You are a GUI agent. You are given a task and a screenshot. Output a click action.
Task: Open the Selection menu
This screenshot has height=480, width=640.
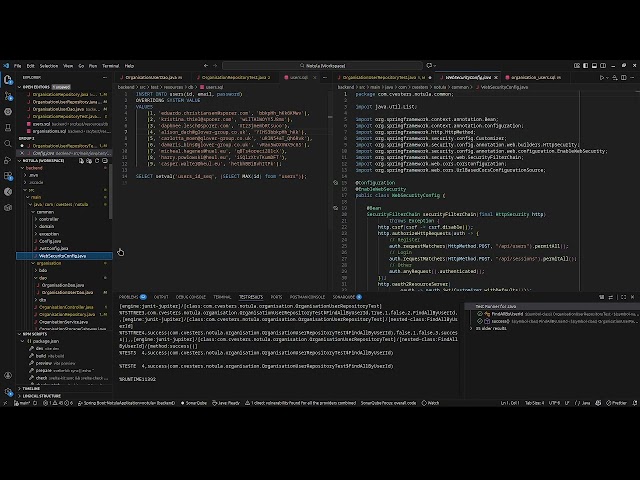coord(49,66)
